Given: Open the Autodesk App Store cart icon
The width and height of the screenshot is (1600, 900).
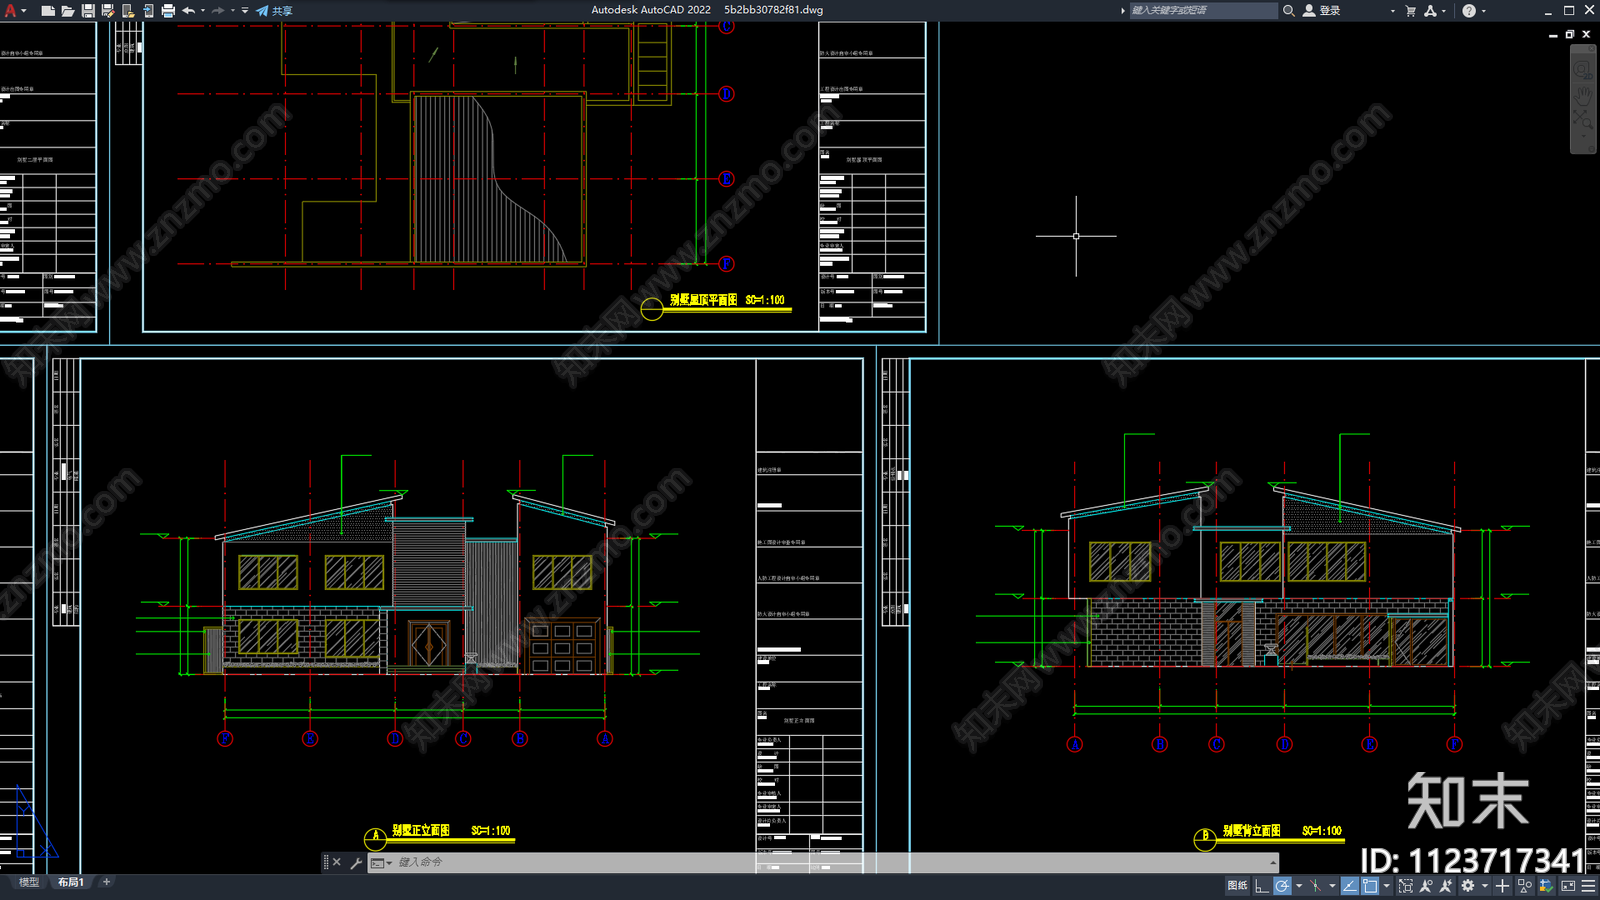Looking at the screenshot, I should (1411, 10).
